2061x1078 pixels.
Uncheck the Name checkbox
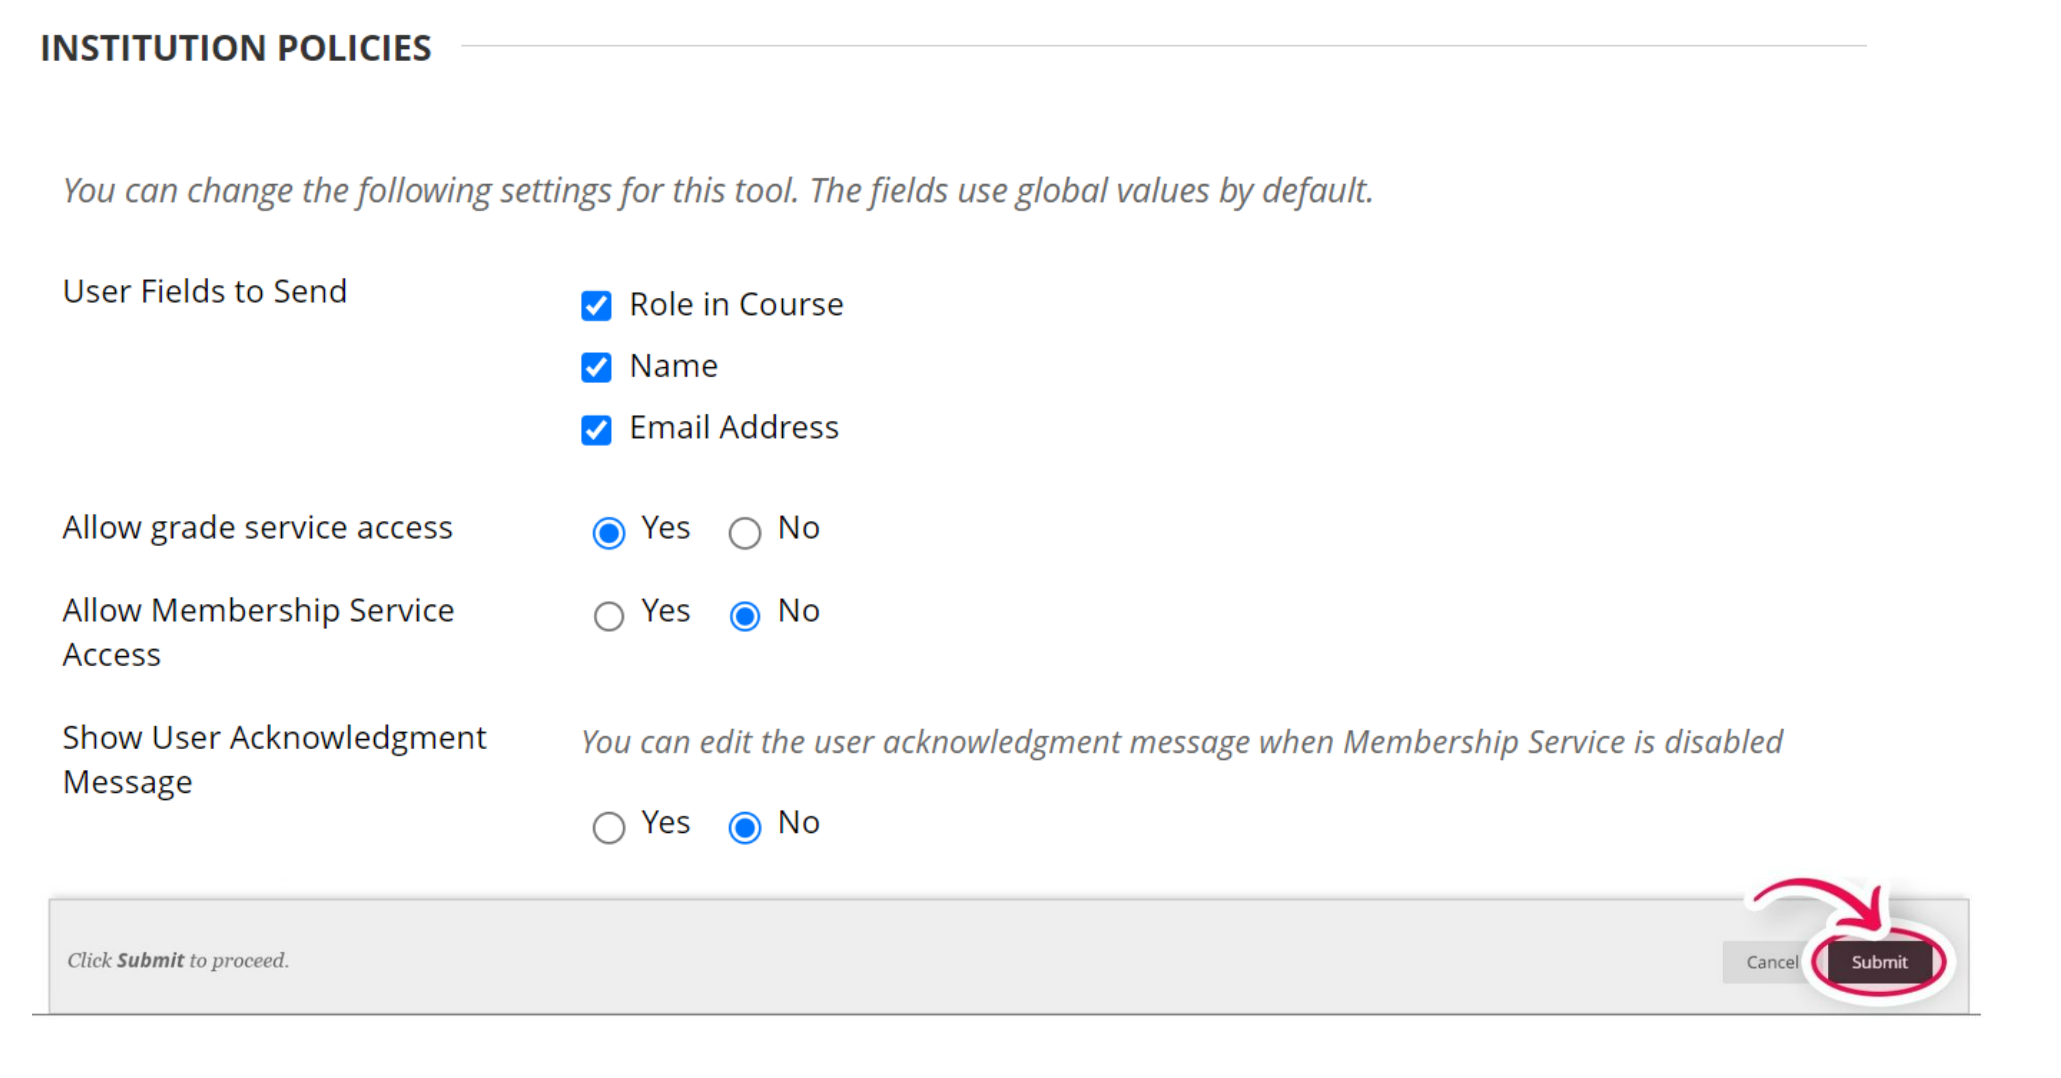coord(596,367)
